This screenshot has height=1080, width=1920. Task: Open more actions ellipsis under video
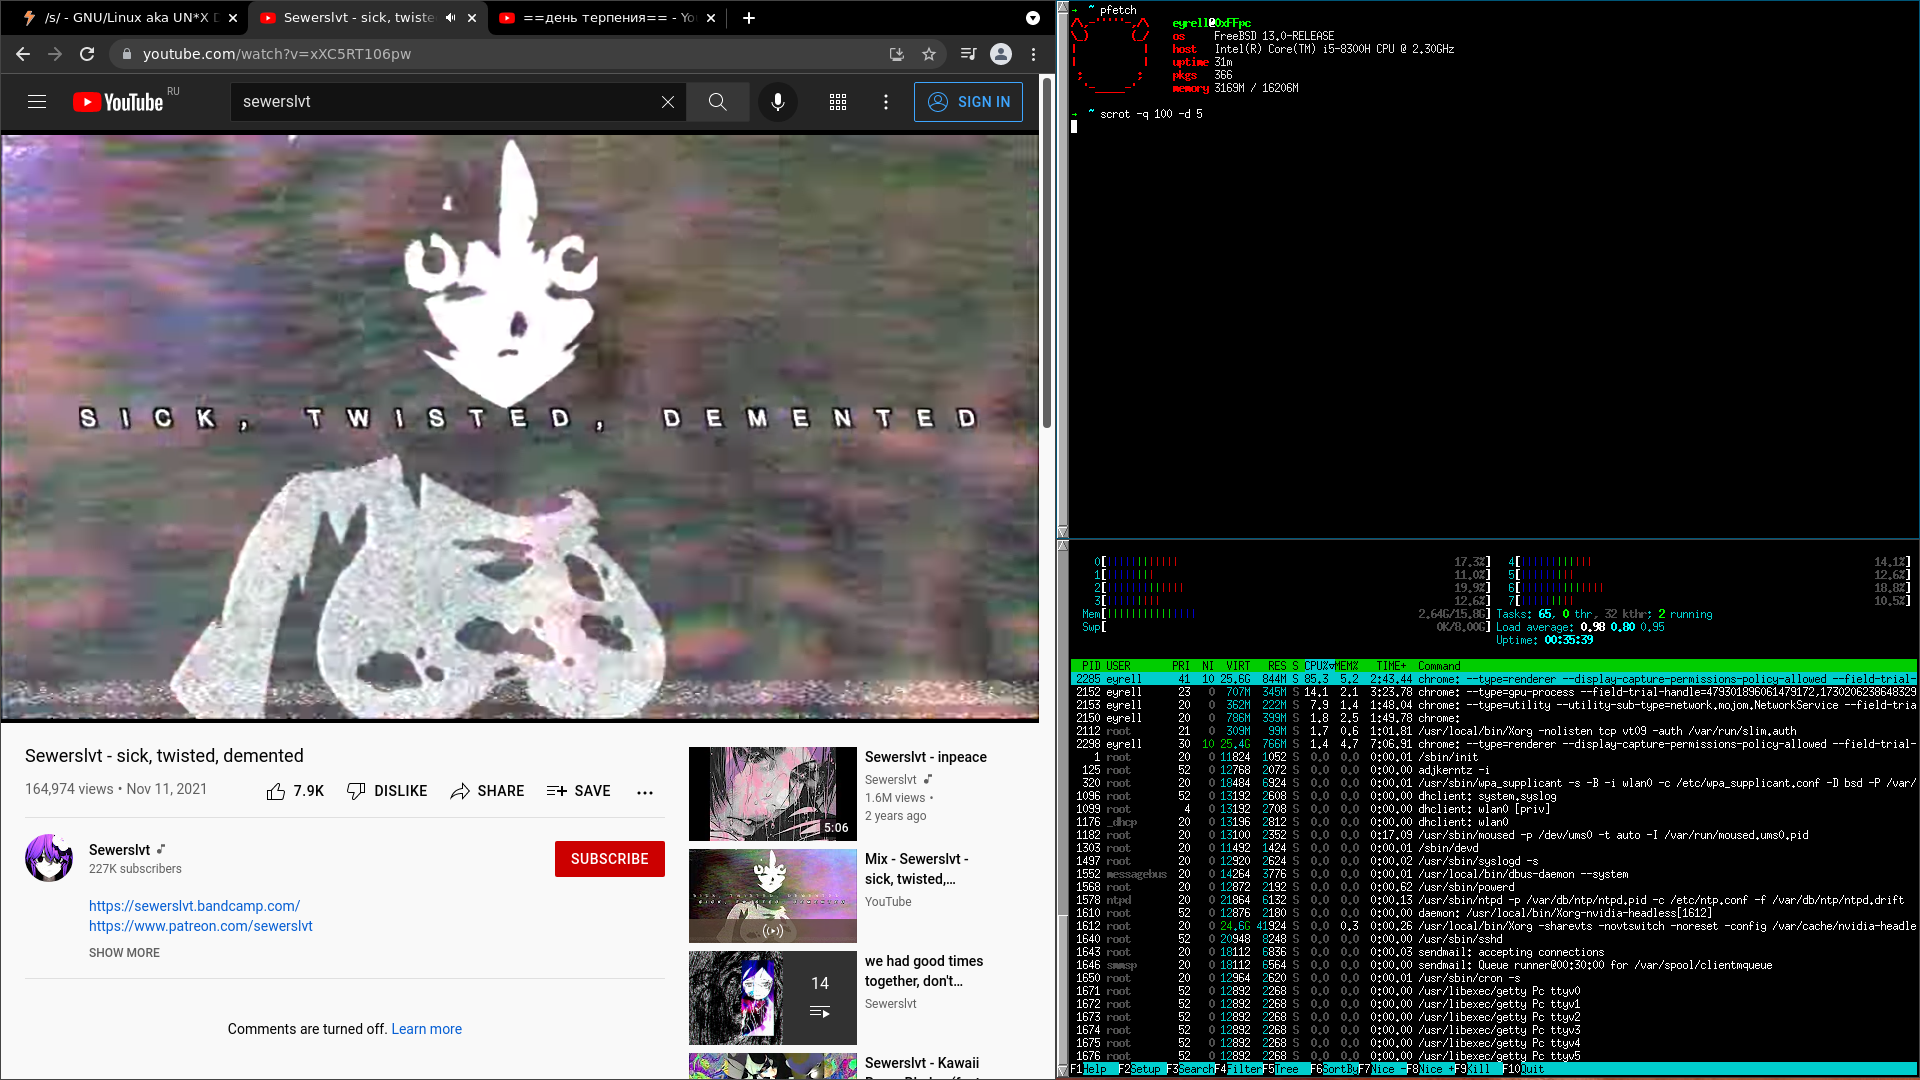(x=645, y=792)
